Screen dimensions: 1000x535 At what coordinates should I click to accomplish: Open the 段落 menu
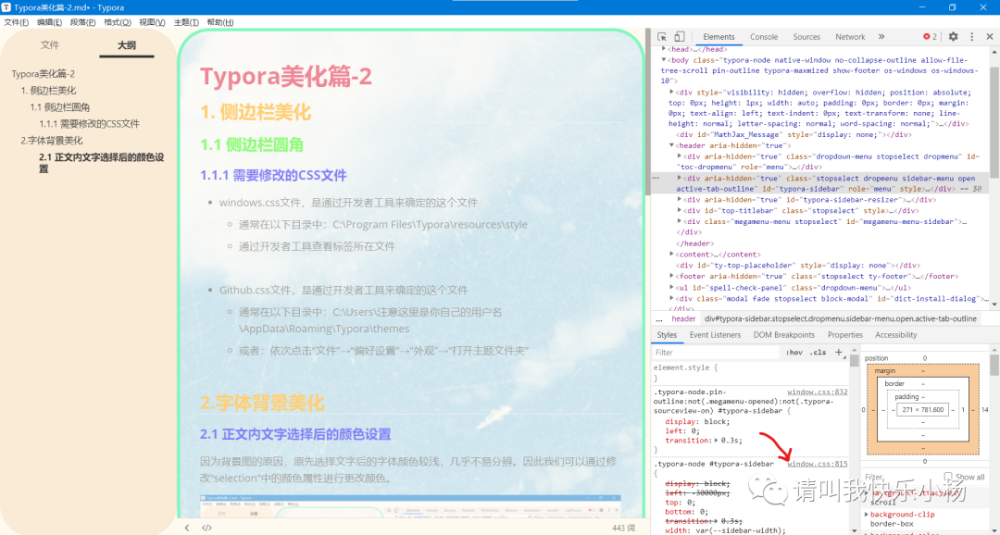tap(83, 22)
